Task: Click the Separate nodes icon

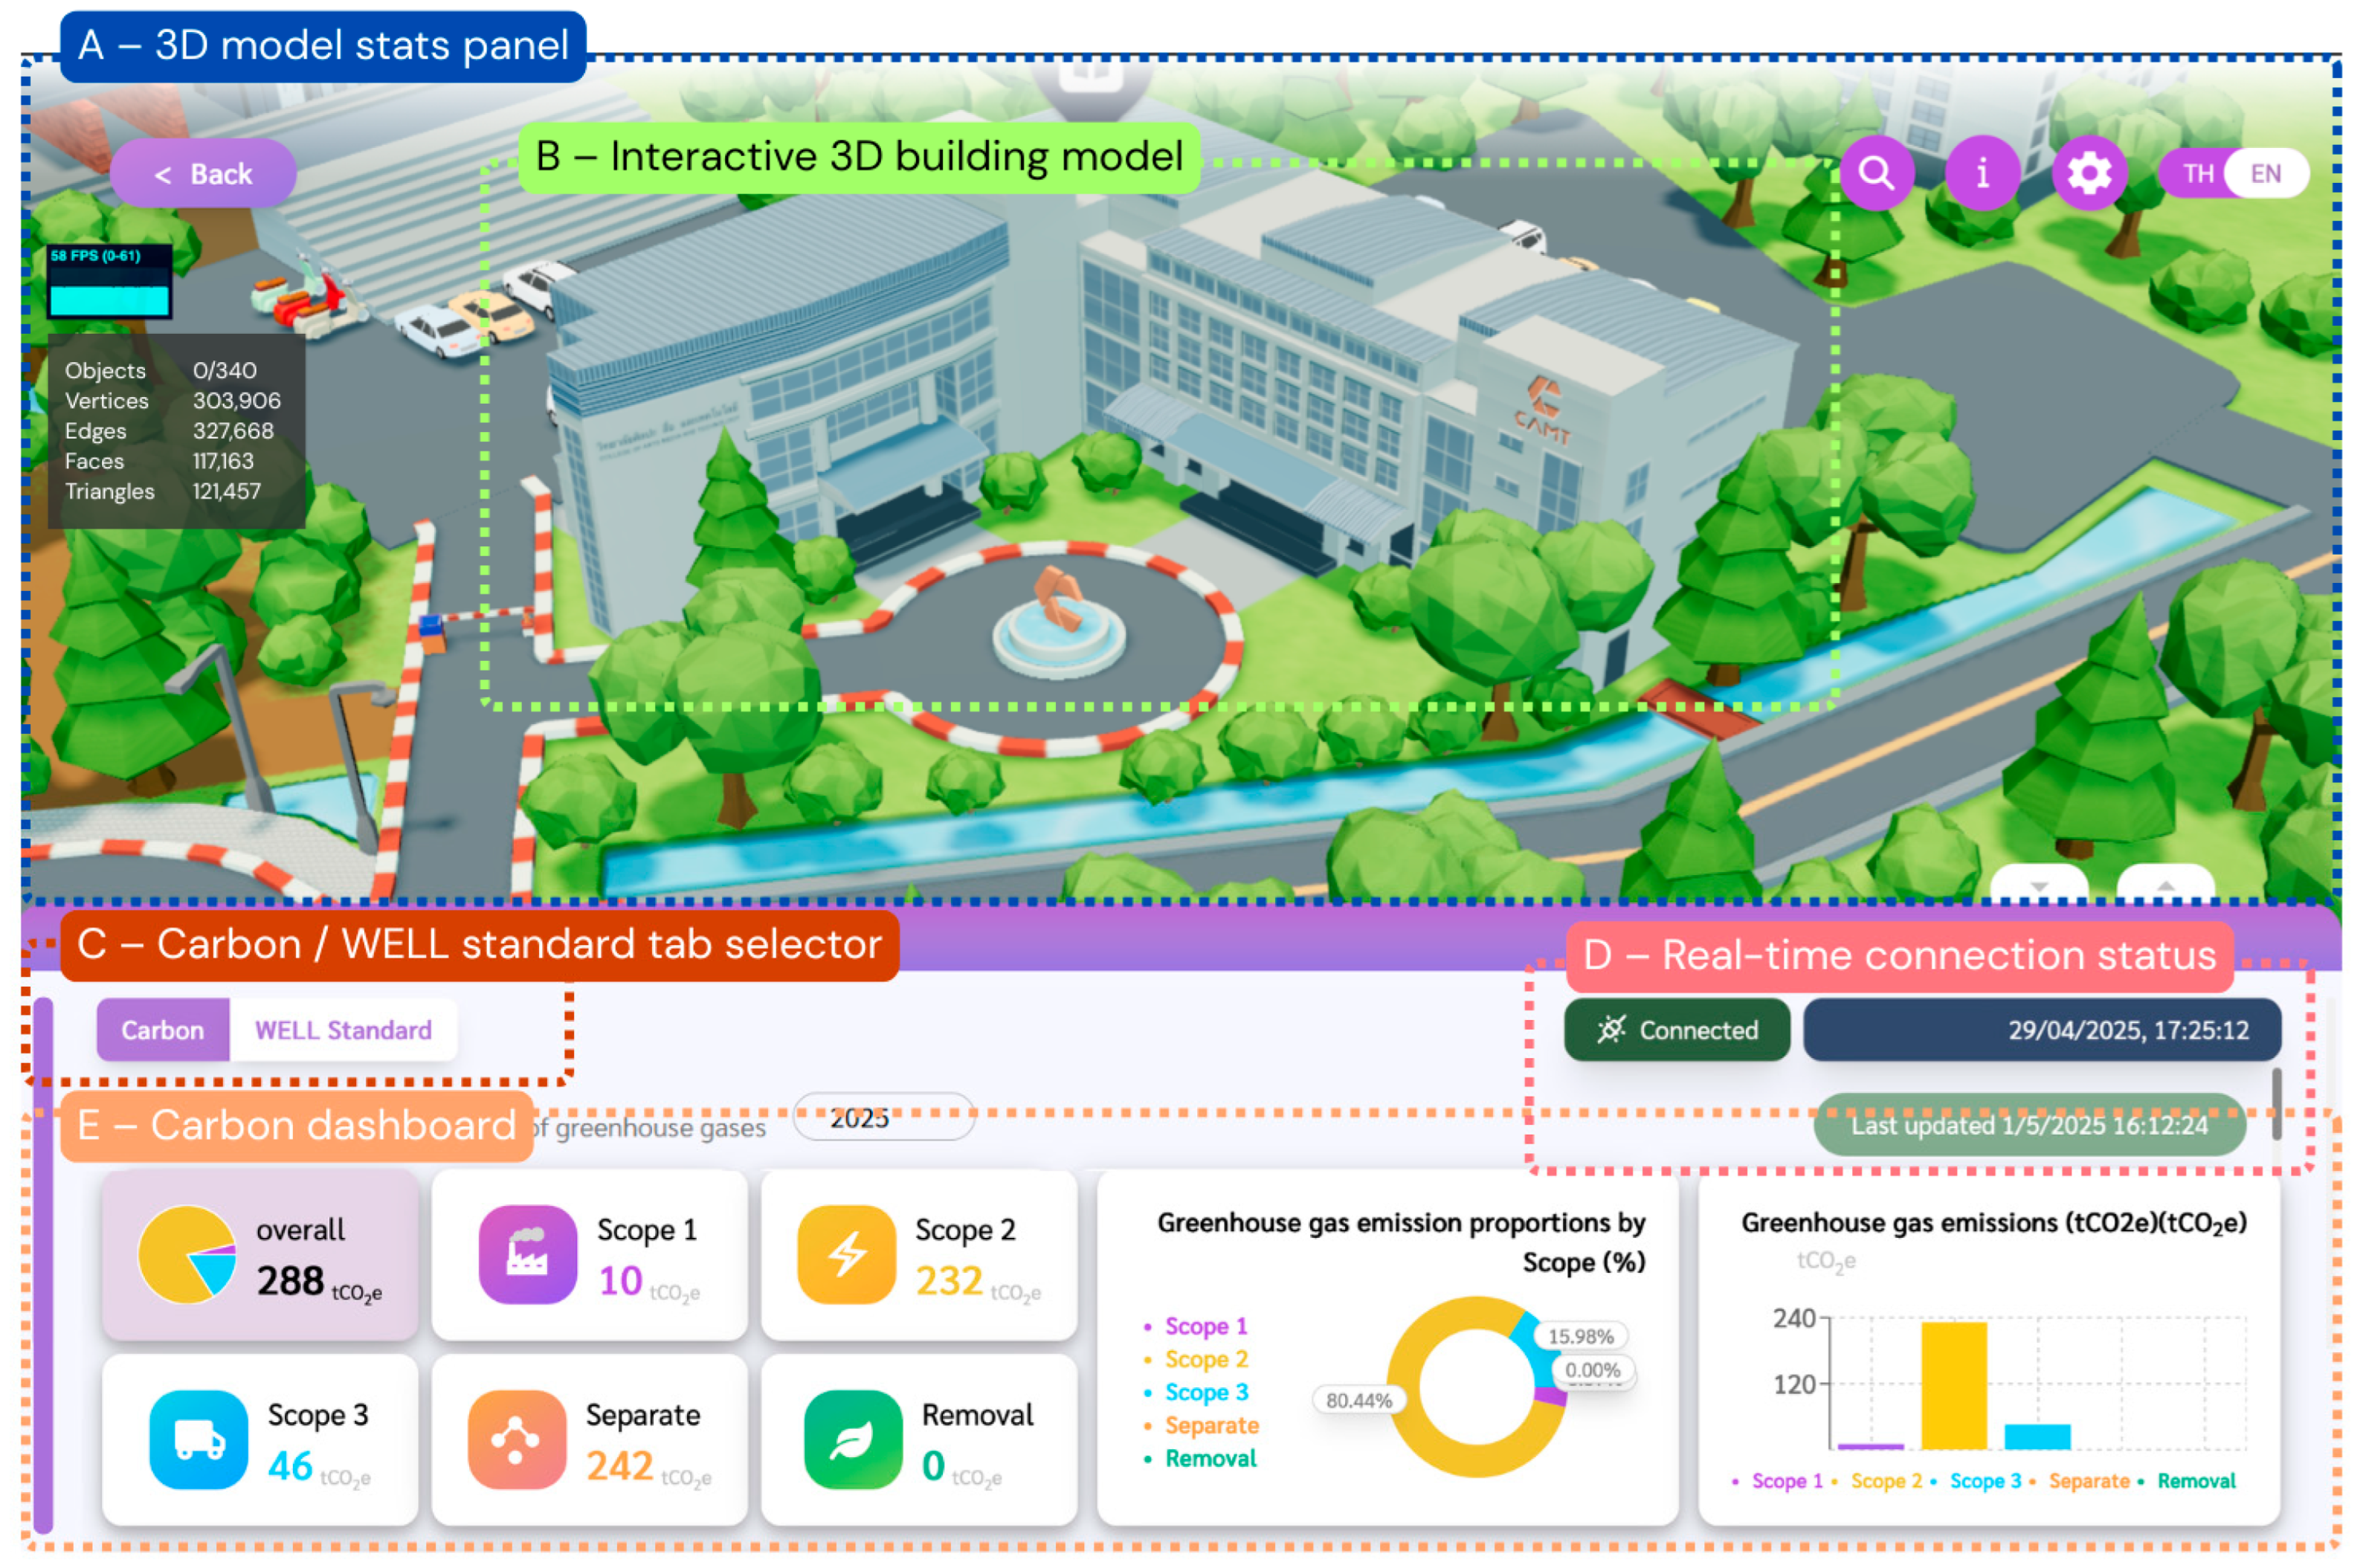Action: pos(517,1439)
